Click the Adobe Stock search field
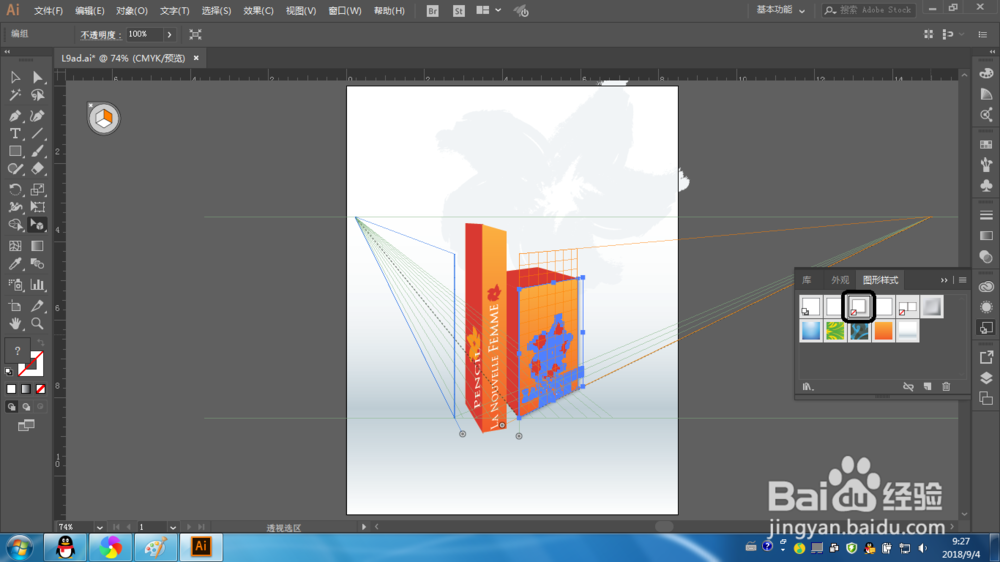 click(x=869, y=10)
